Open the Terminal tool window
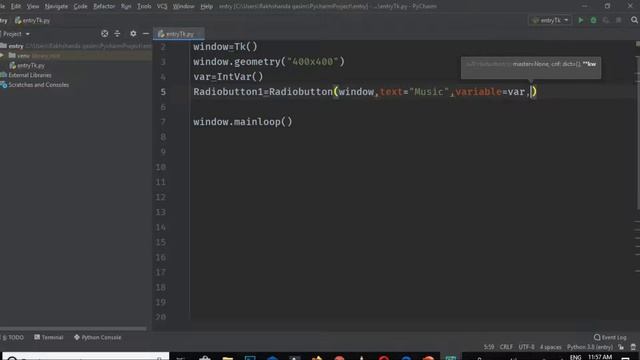The width and height of the screenshot is (640, 360). (49, 338)
